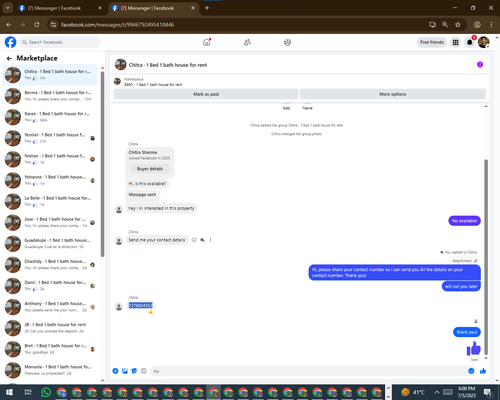Image resolution: width=500 pixels, height=400 pixels.
Task: Choose a sticker from the composer
Action: point(134,371)
